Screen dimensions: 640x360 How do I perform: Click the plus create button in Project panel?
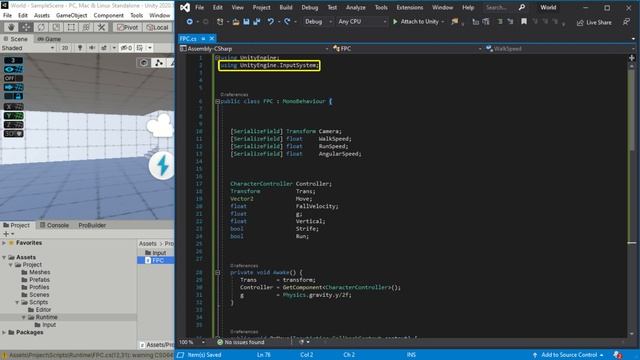(x=6, y=234)
